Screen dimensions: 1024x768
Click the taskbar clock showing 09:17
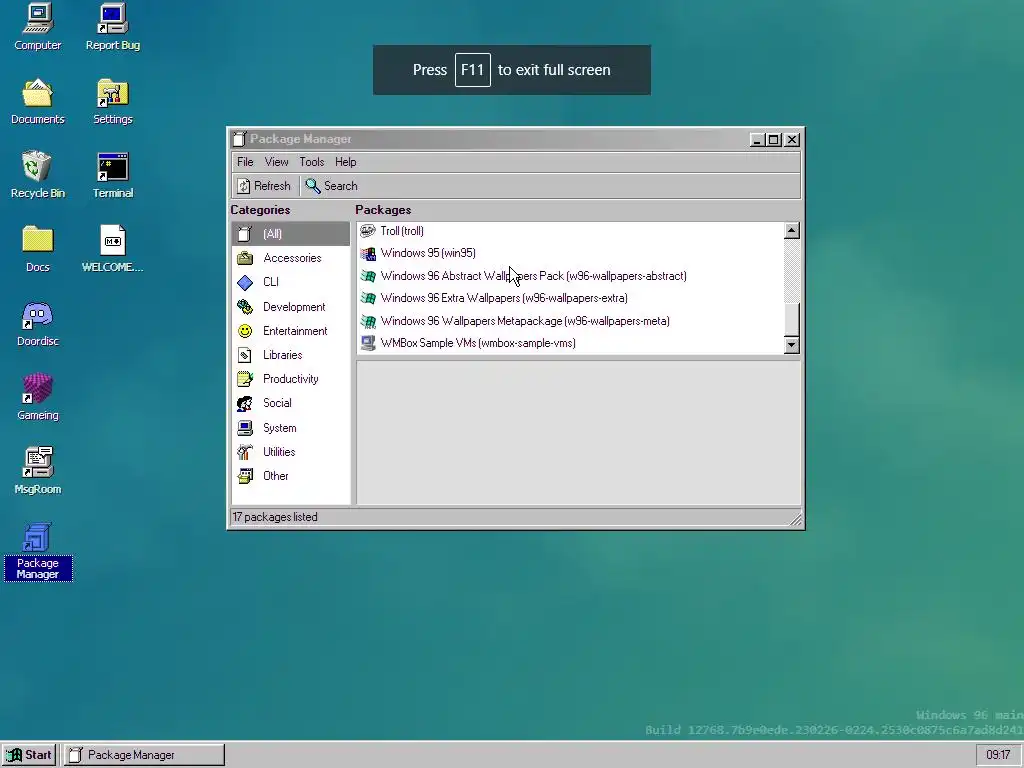(999, 755)
